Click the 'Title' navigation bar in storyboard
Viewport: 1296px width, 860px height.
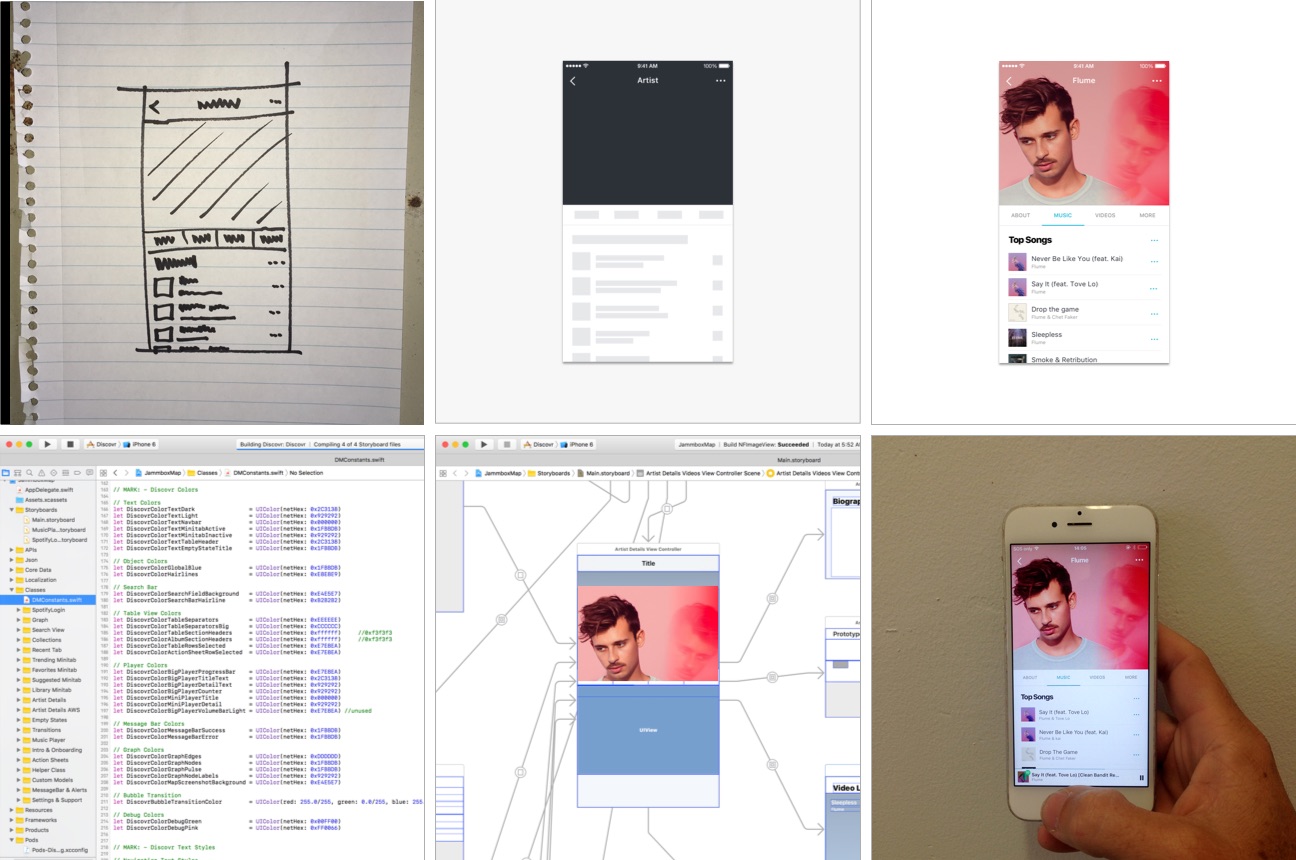point(648,564)
